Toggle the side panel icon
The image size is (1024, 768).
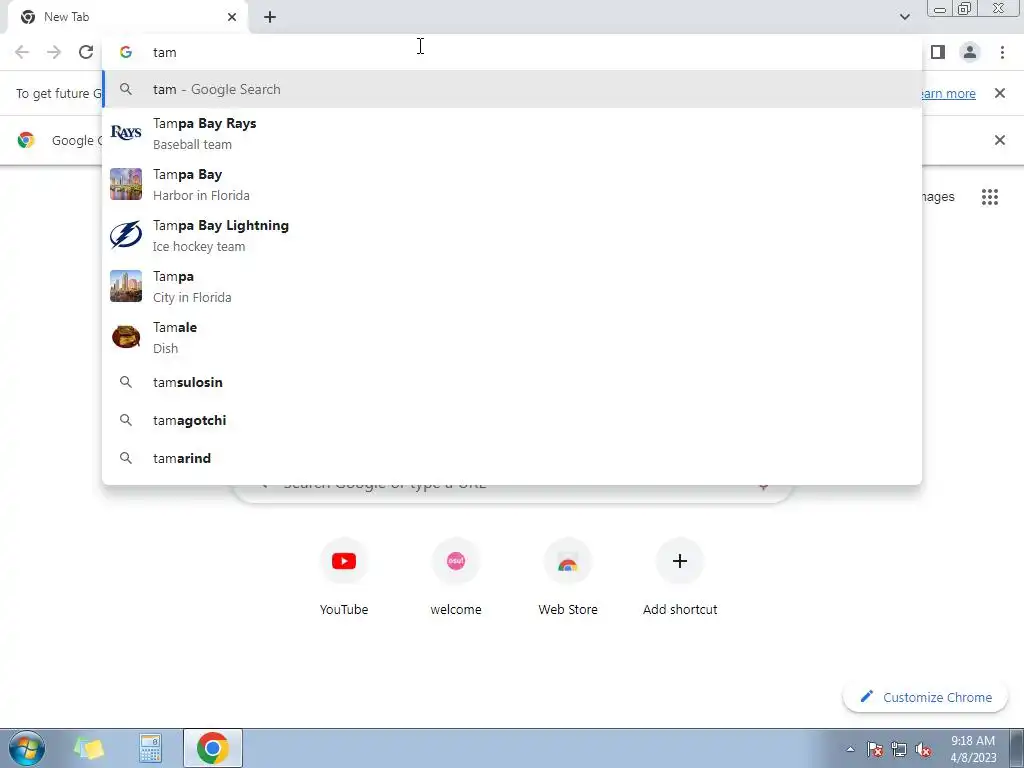tap(938, 52)
